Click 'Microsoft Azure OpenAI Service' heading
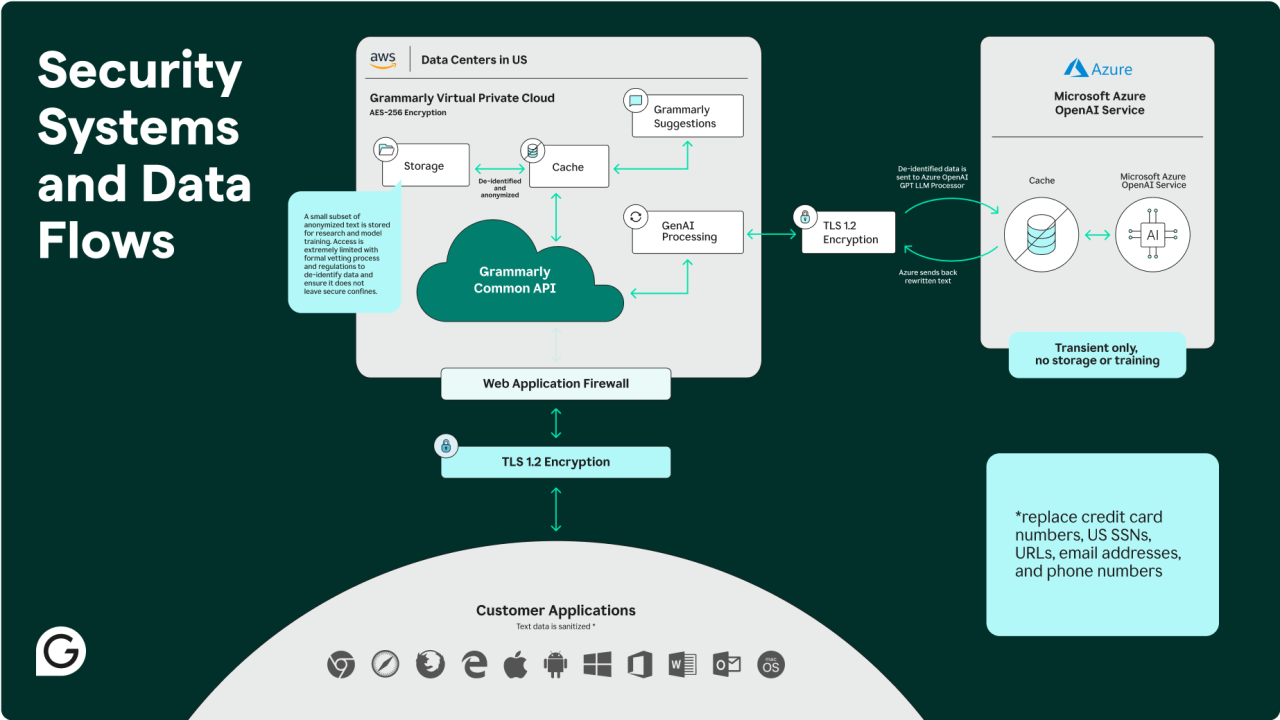The height and width of the screenshot is (720, 1280). 1100,103
